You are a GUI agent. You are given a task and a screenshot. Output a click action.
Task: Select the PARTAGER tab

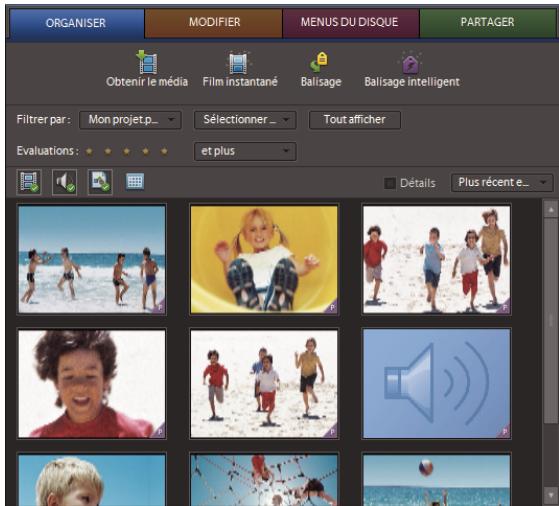pos(487,22)
